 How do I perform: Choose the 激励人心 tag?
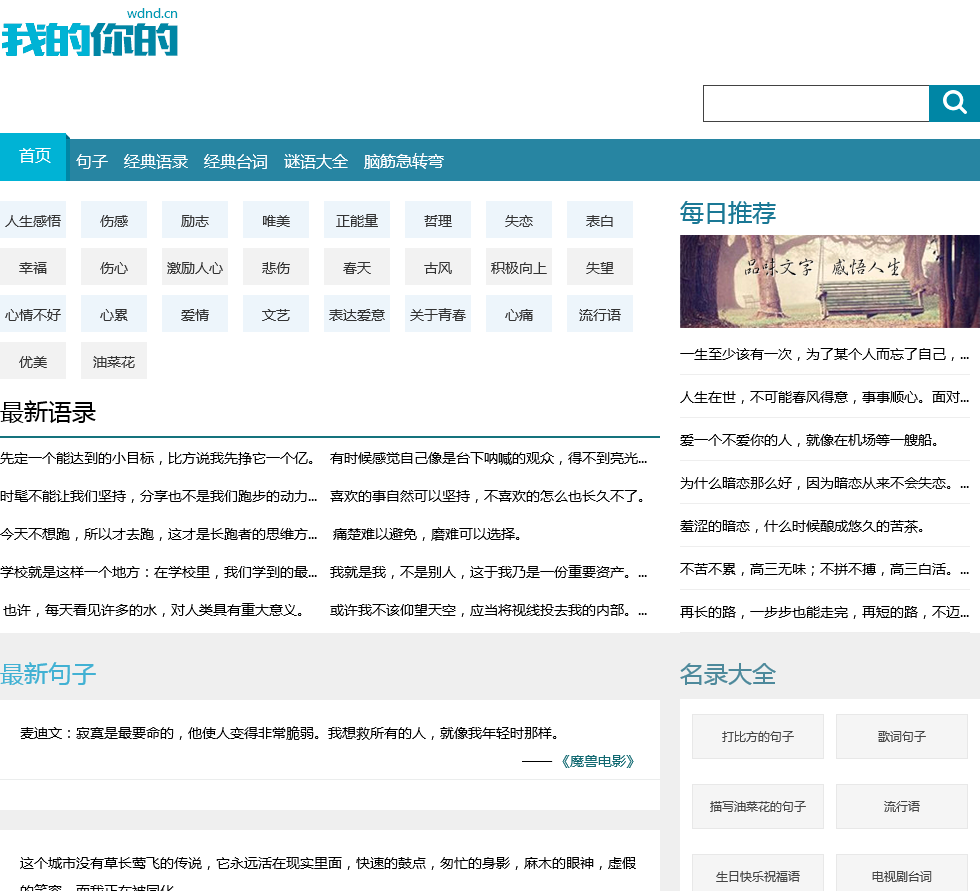click(x=195, y=267)
